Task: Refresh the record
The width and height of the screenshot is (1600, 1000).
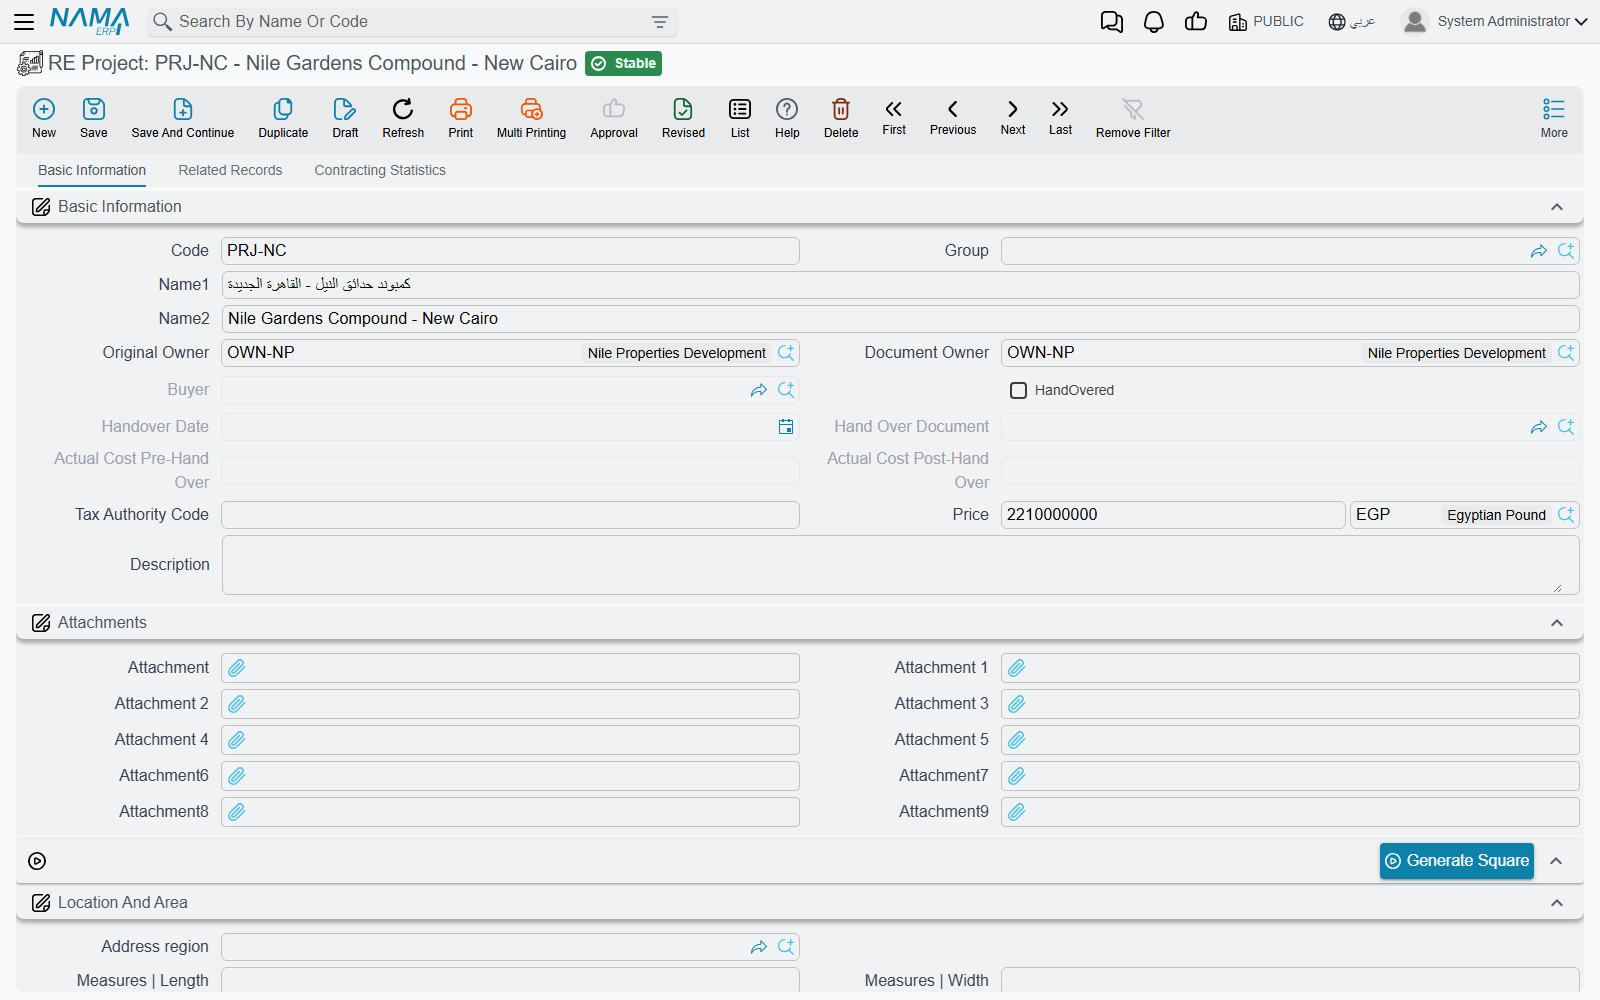Action: click(403, 118)
